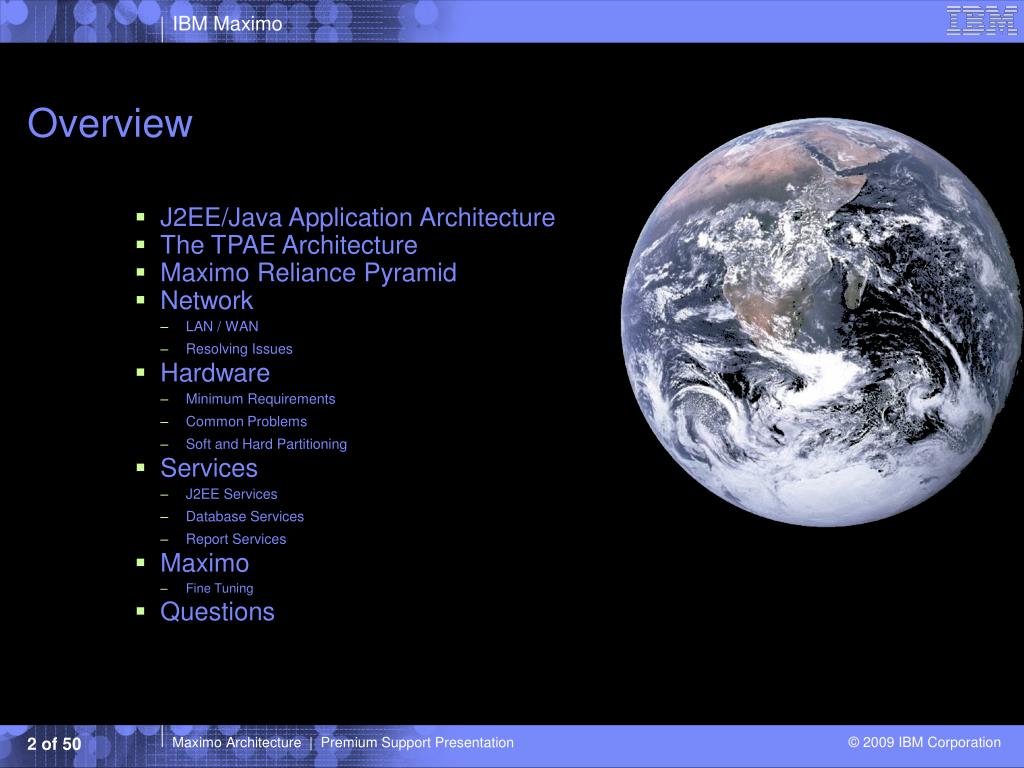The image size is (1024, 768).
Task: Select the "Services" bullet heading
Action: click(x=209, y=468)
